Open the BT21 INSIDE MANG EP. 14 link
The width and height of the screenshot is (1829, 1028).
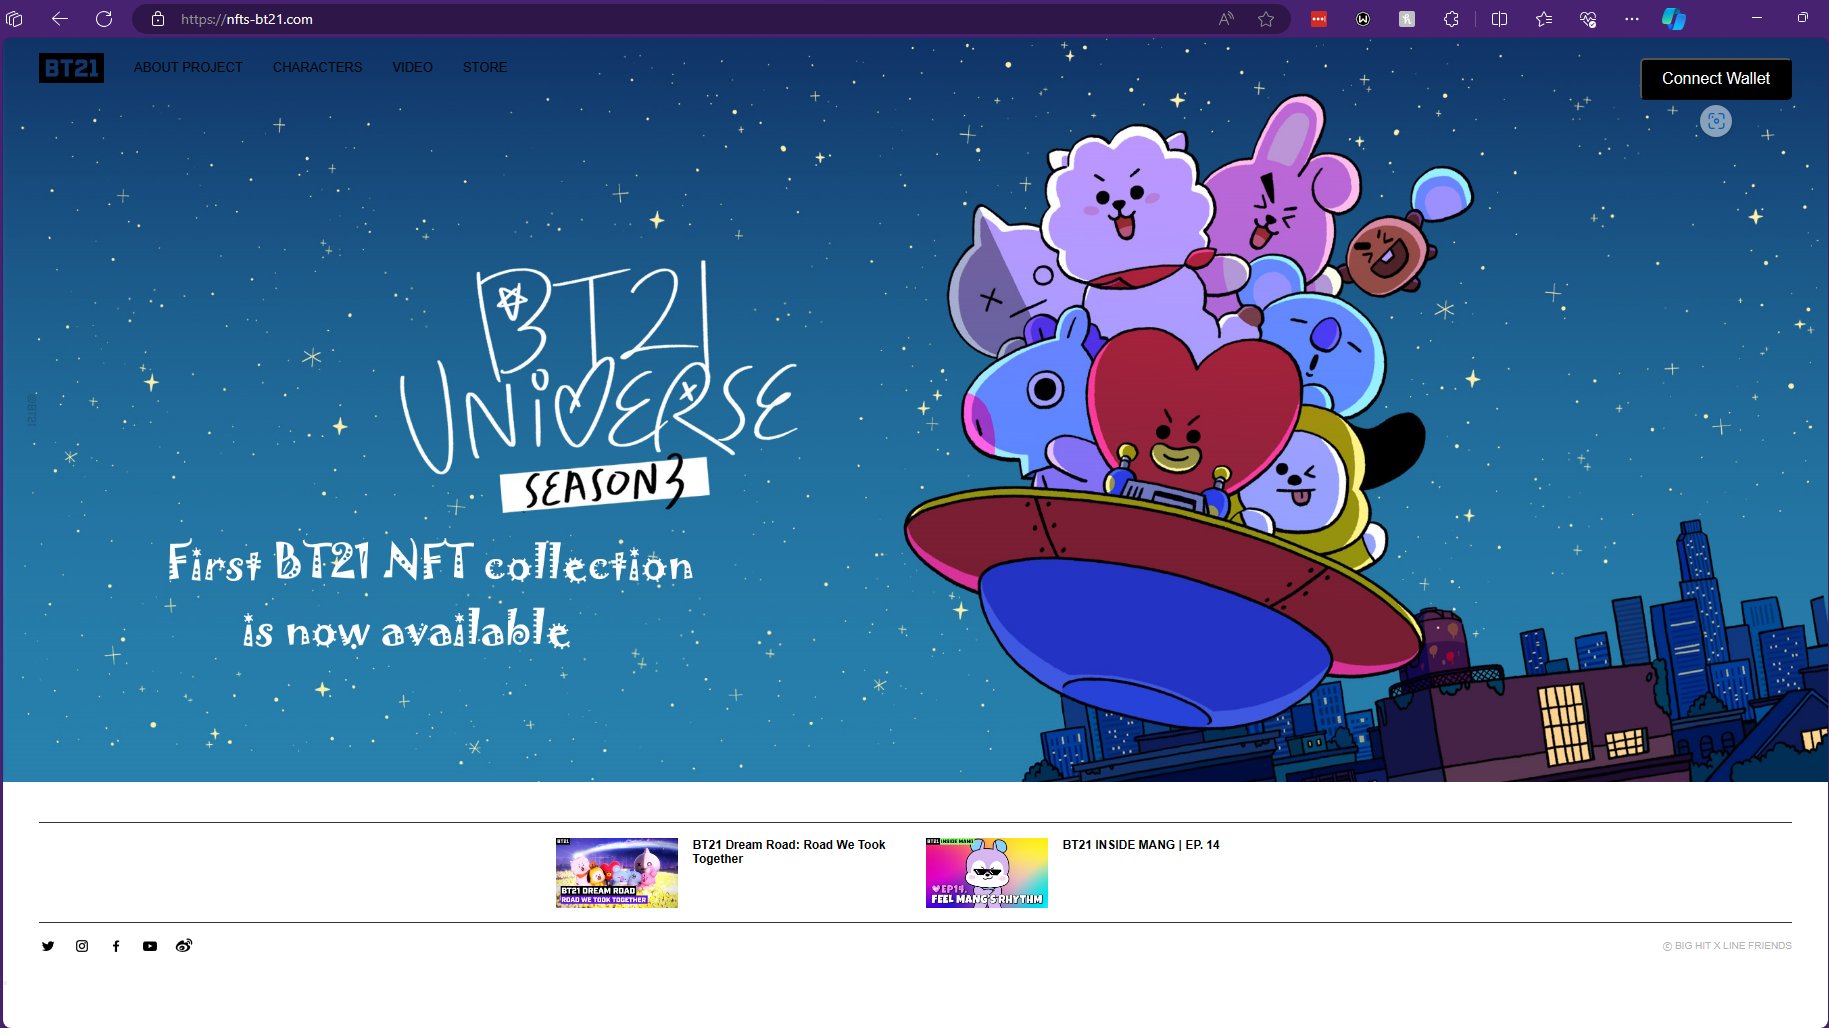[1141, 845]
